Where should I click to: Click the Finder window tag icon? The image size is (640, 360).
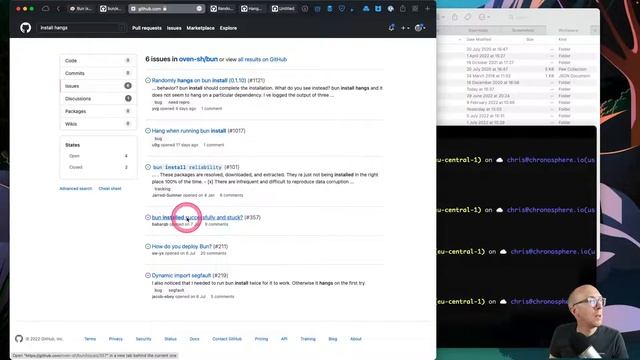[468, 17]
